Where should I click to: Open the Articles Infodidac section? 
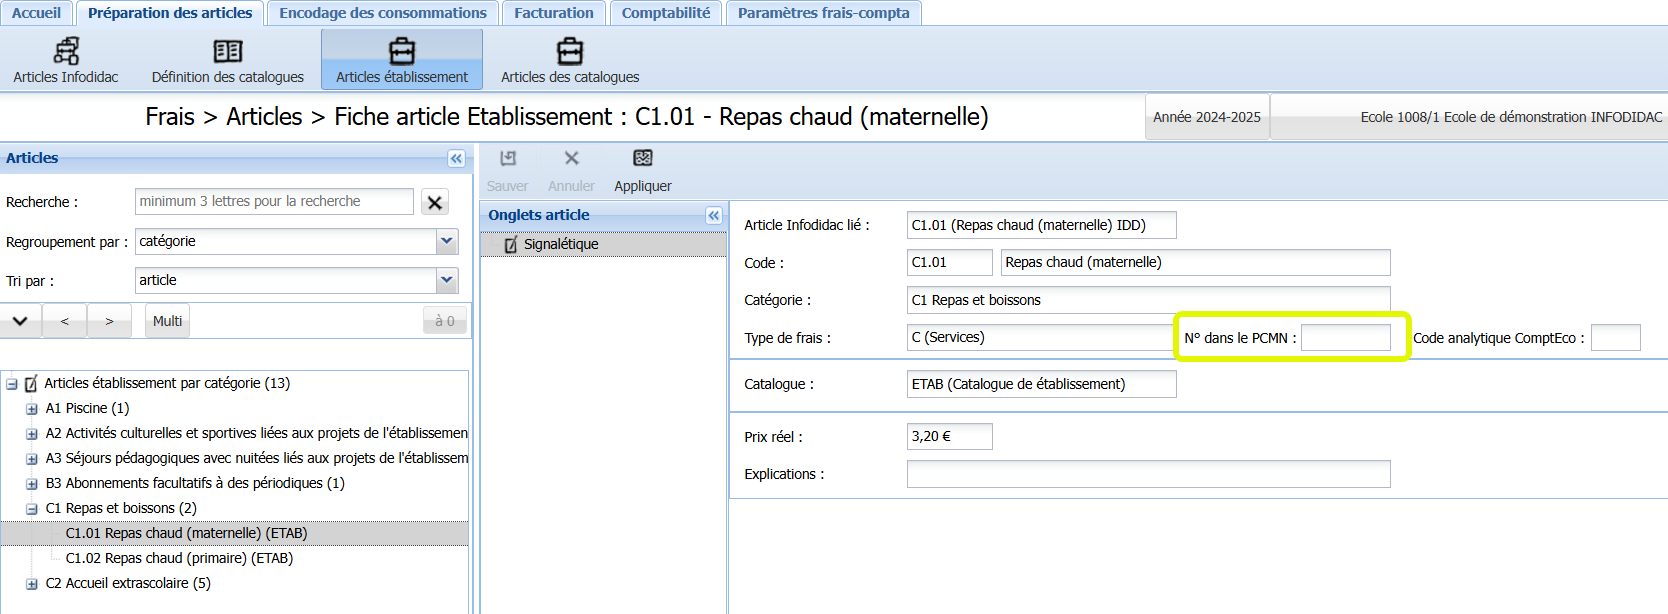point(66,60)
